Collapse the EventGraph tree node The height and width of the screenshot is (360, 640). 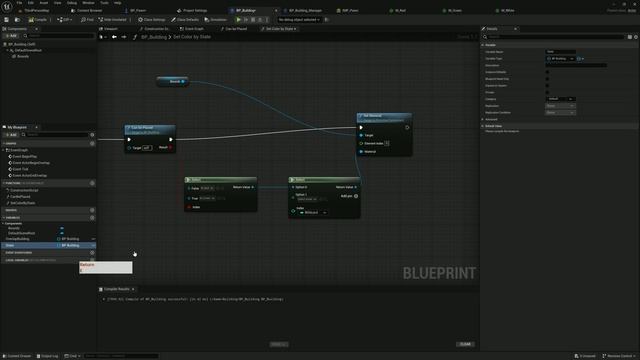coord(4,150)
